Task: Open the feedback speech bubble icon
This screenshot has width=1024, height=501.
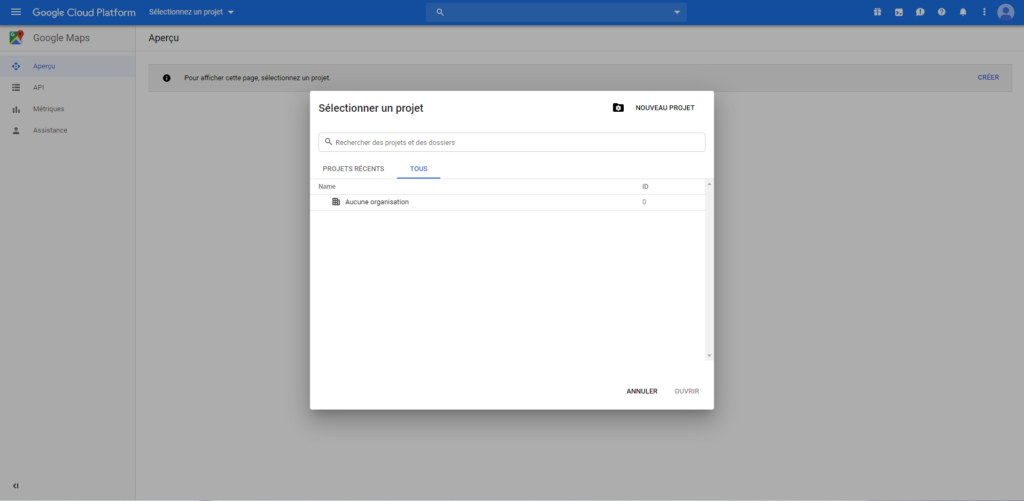Action: point(920,12)
